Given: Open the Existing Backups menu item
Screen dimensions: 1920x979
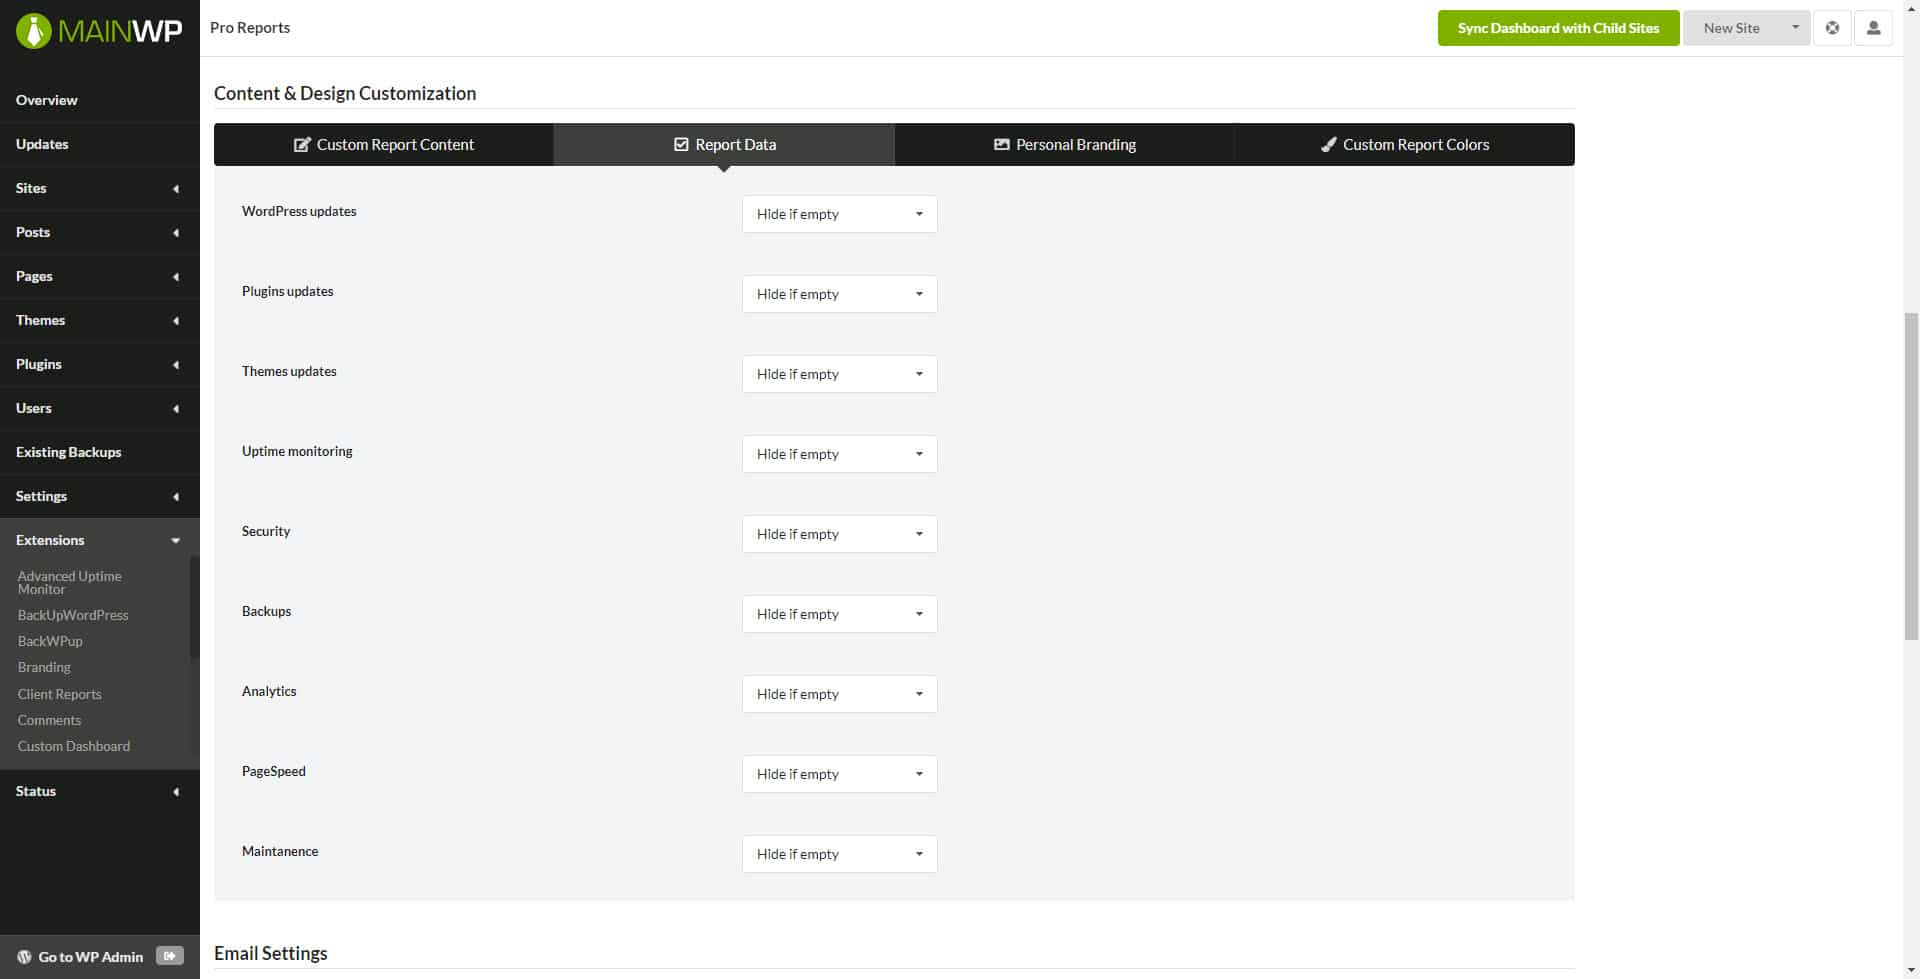Looking at the screenshot, I should [x=68, y=452].
